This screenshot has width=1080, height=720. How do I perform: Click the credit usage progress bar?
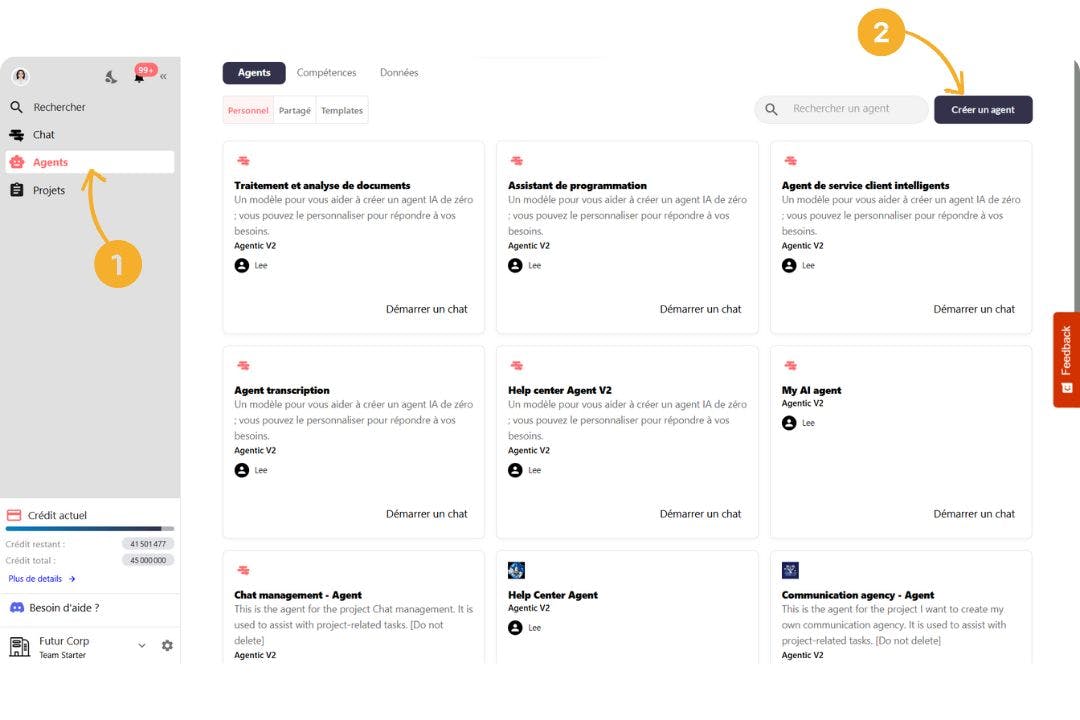90,528
